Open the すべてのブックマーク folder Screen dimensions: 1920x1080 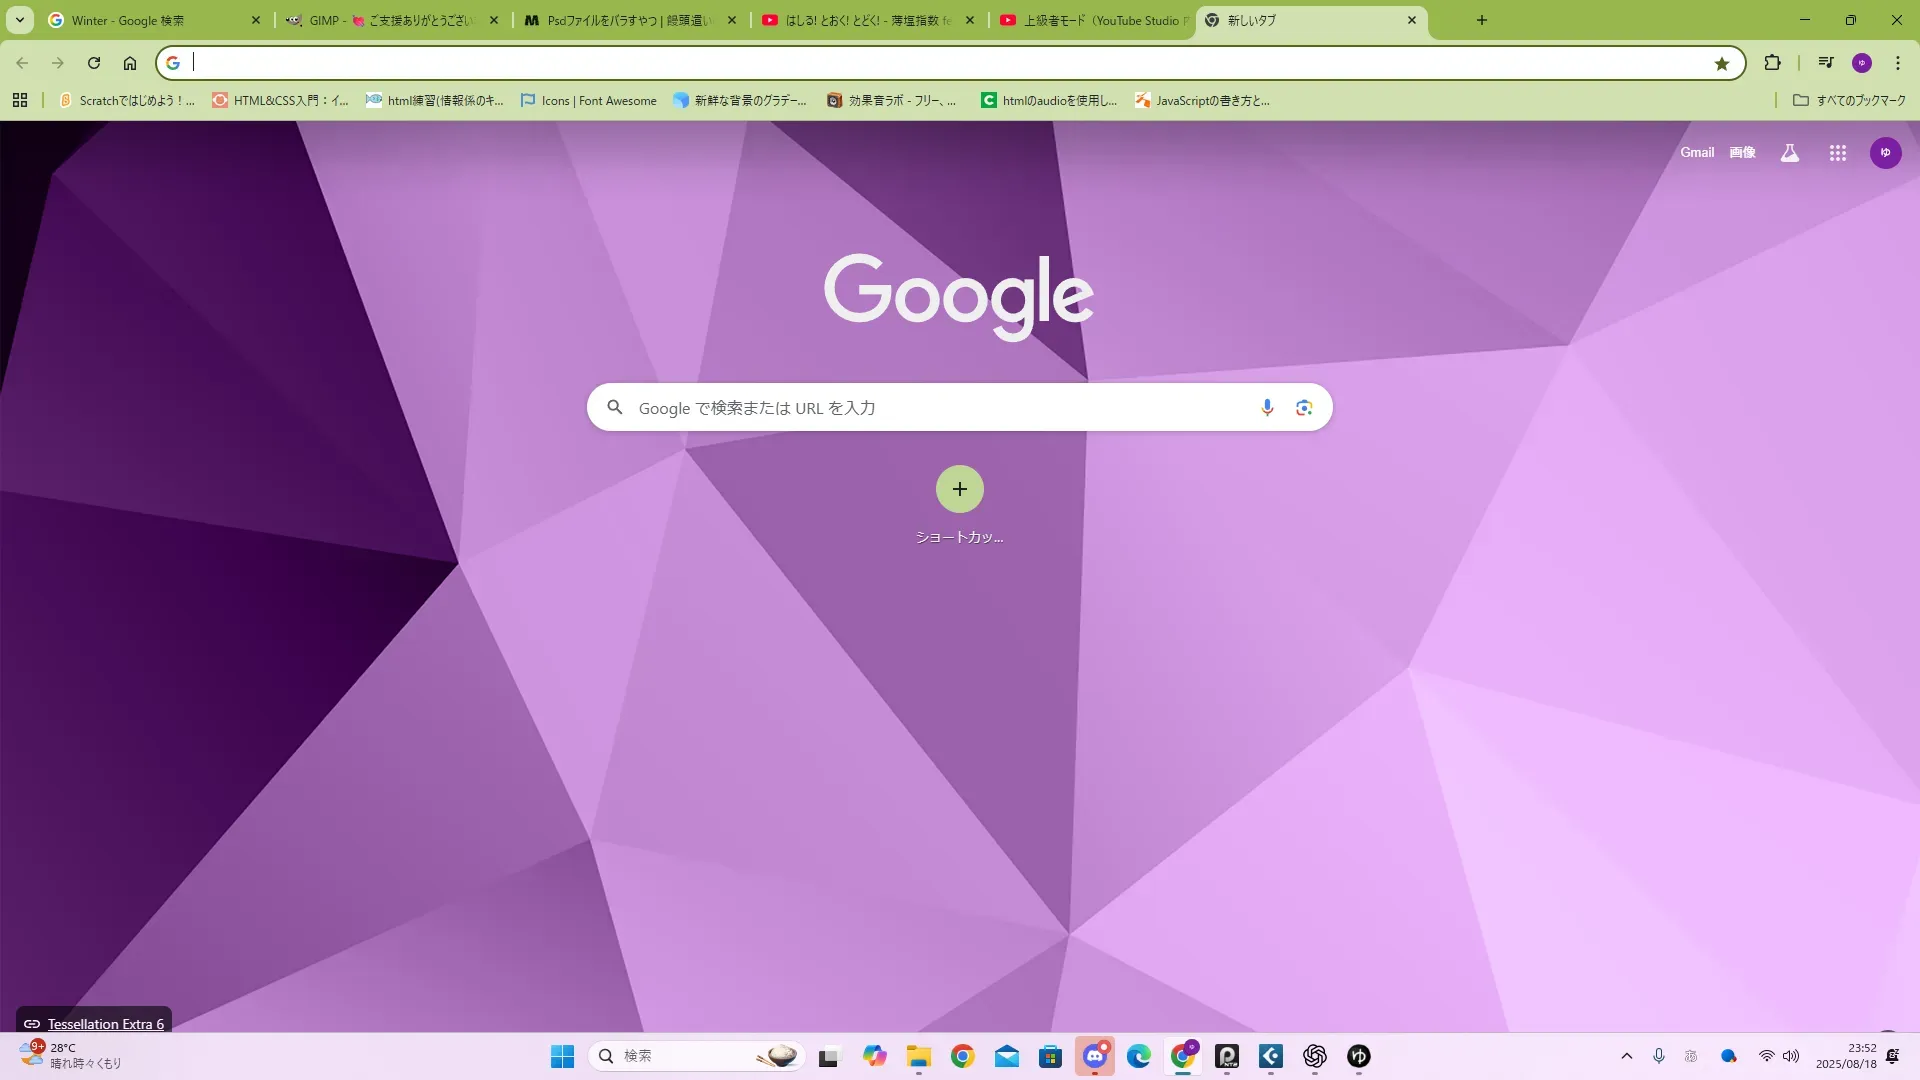1849,100
